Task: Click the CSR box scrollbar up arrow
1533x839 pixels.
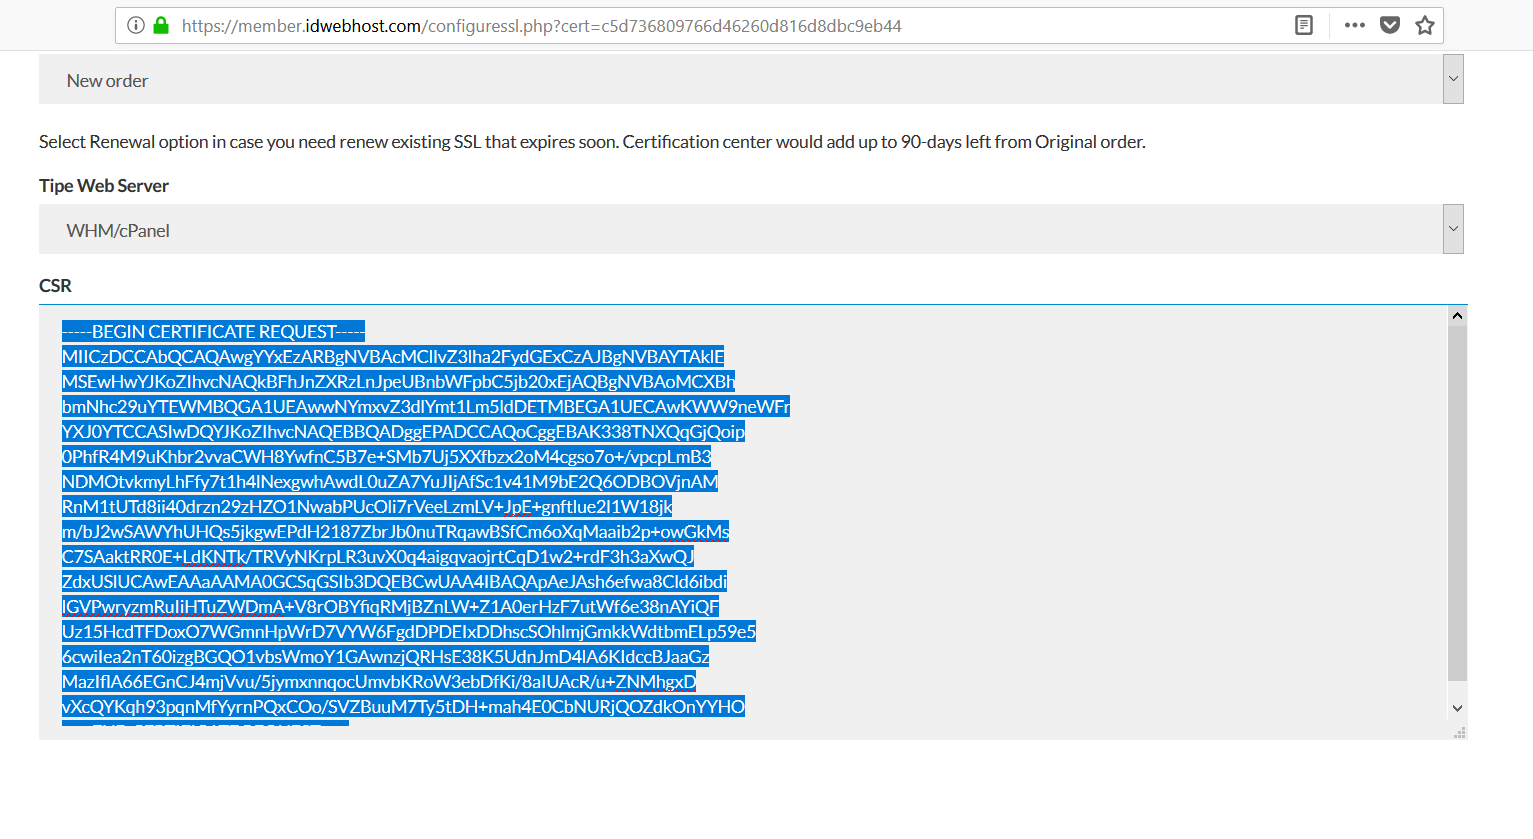Action: [x=1456, y=315]
